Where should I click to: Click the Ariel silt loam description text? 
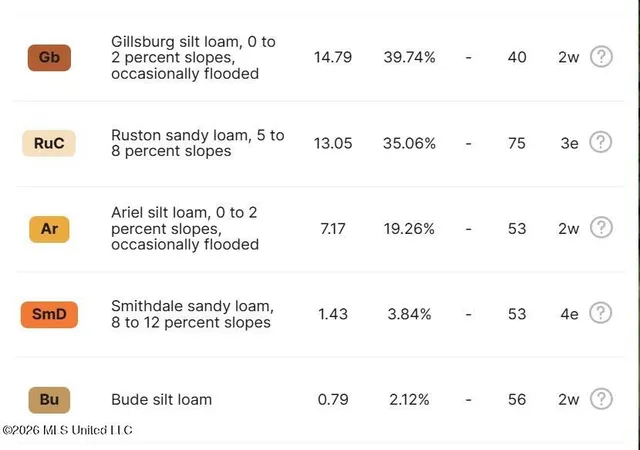[185, 228]
